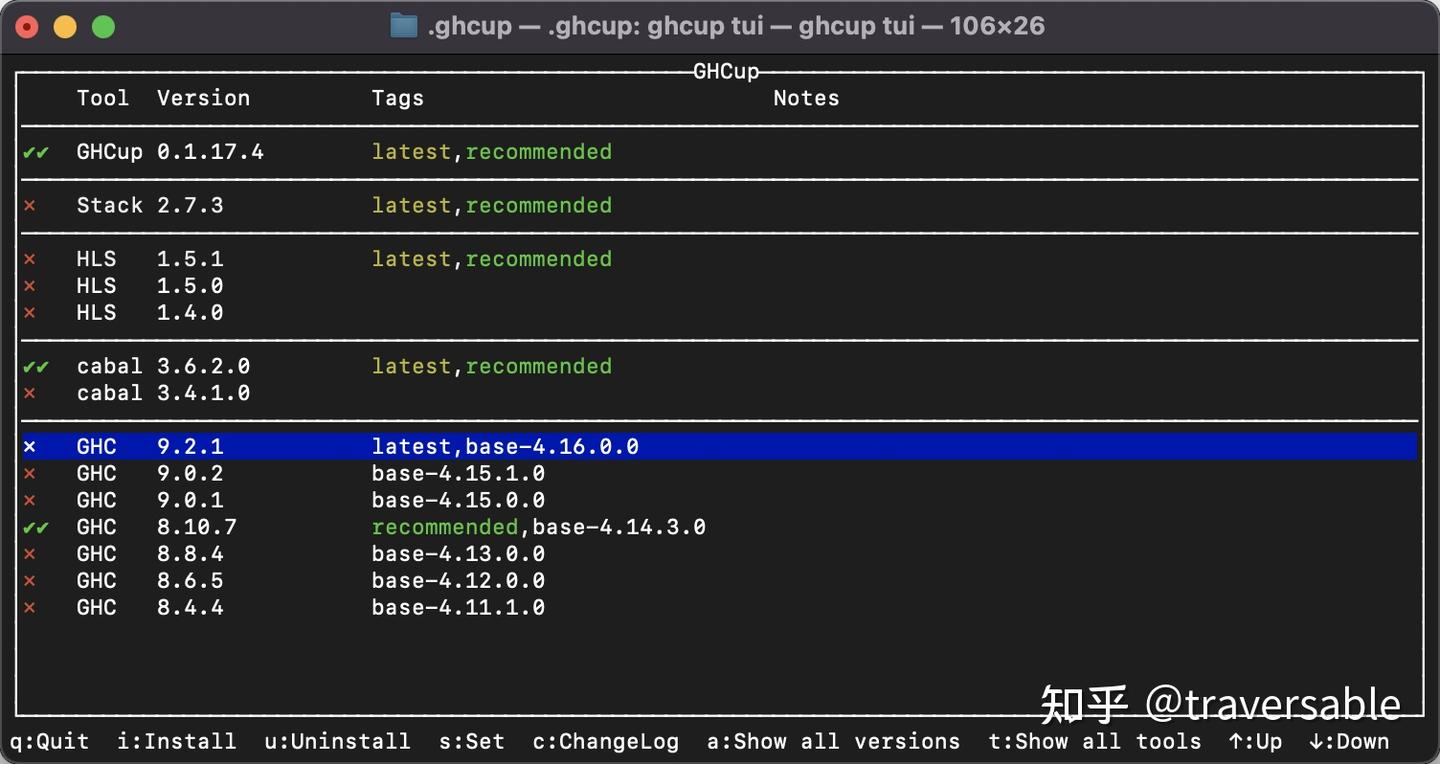This screenshot has height=764, width=1440.
Task: Toggle 't:Show all tools' in the bottom bar
Action: click(x=1095, y=741)
